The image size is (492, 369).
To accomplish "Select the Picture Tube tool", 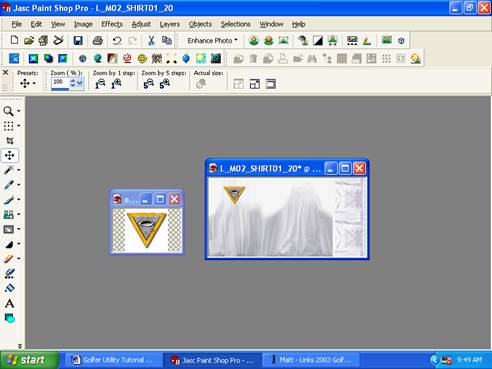I will pyautogui.click(x=10, y=273).
